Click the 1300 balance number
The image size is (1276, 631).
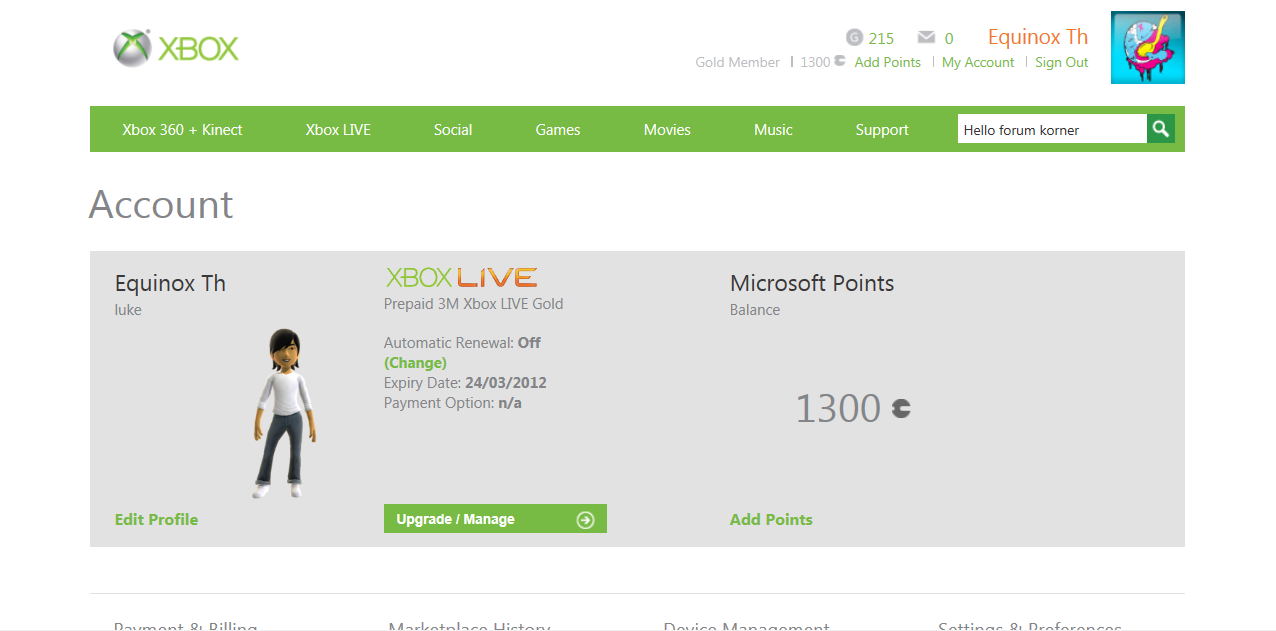pos(838,408)
